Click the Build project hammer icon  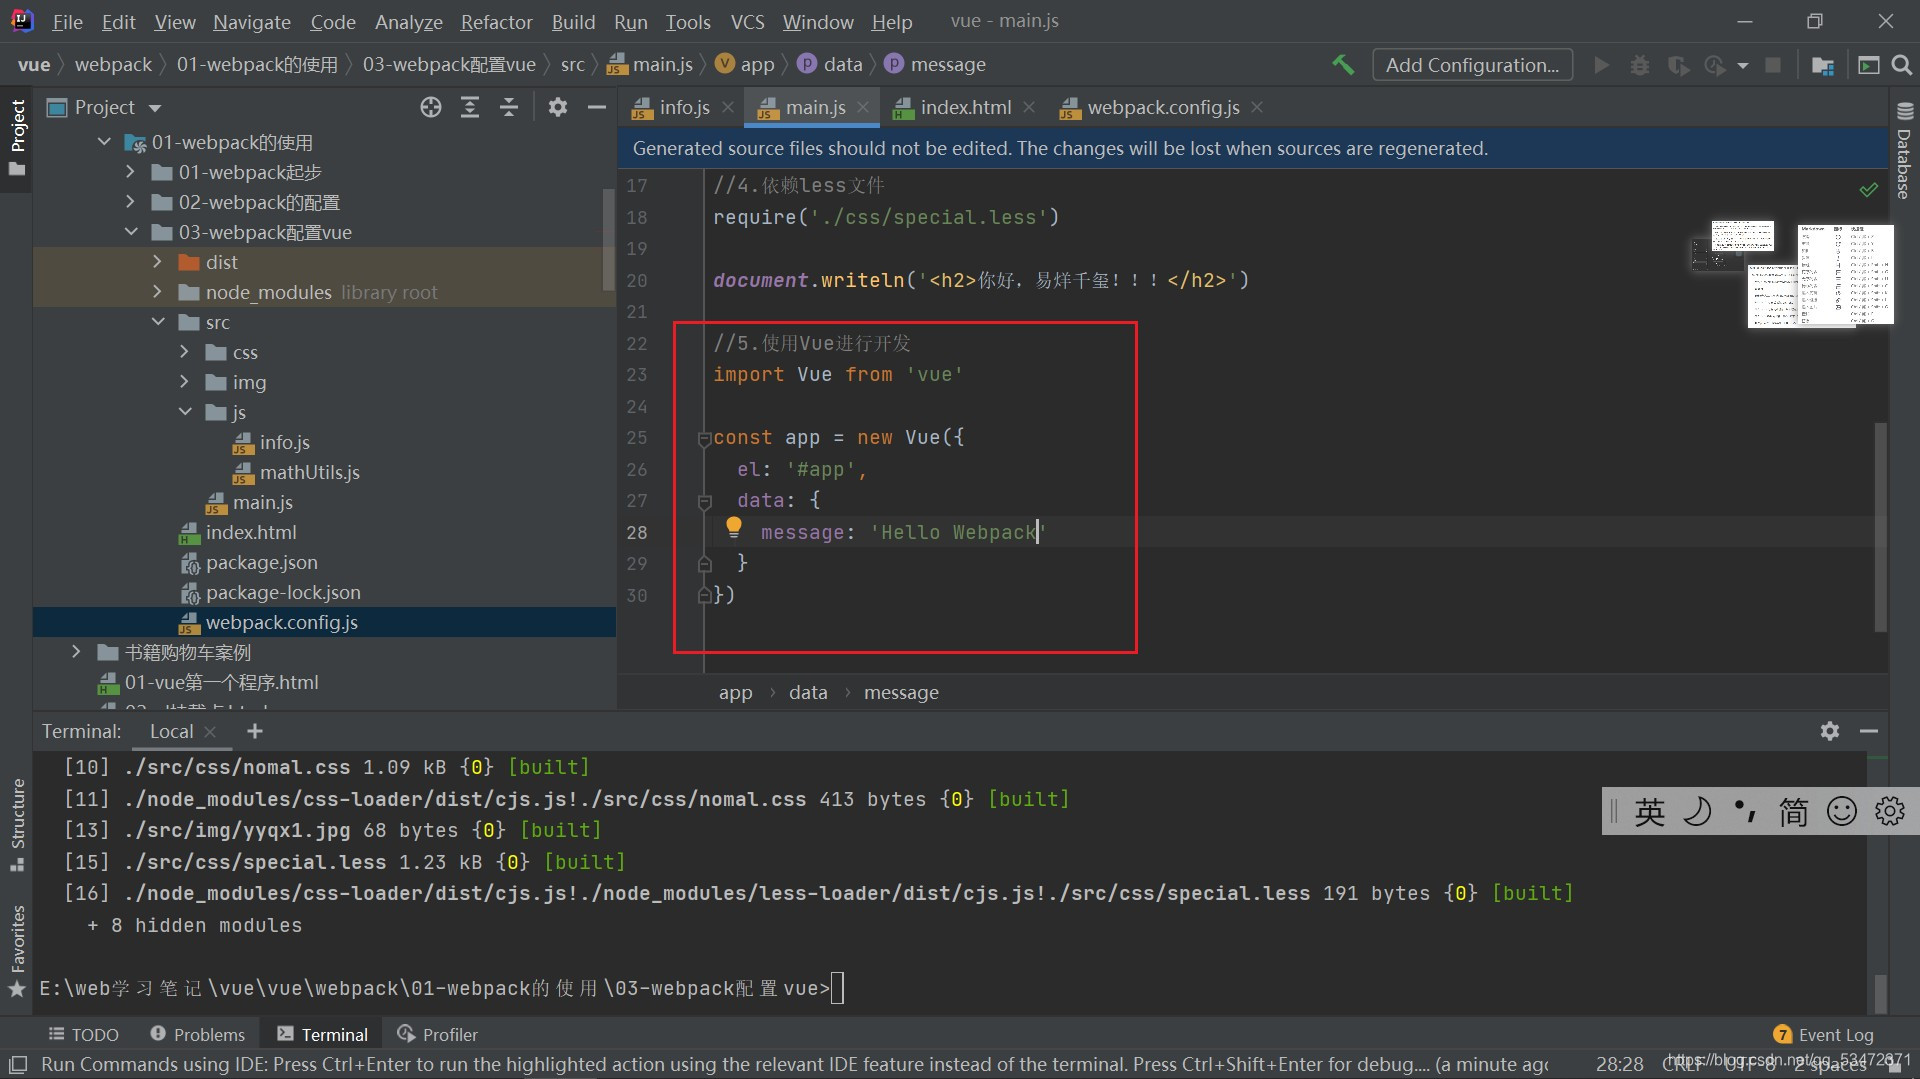(1343, 65)
